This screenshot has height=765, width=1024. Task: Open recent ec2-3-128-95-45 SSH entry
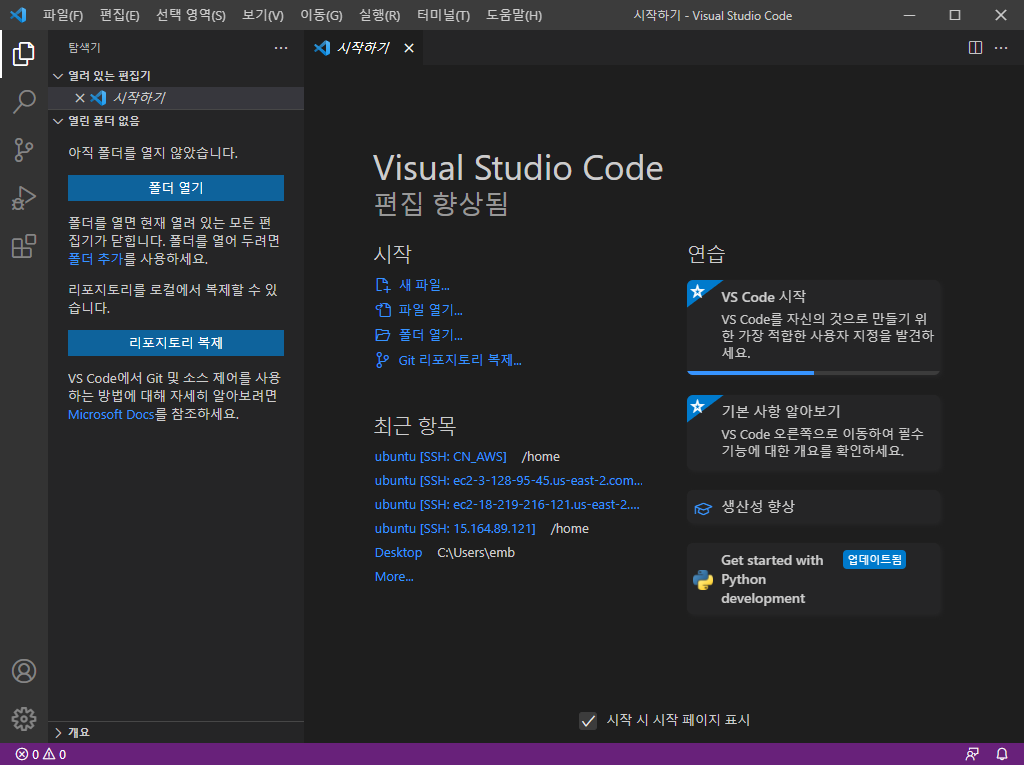(x=509, y=481)
